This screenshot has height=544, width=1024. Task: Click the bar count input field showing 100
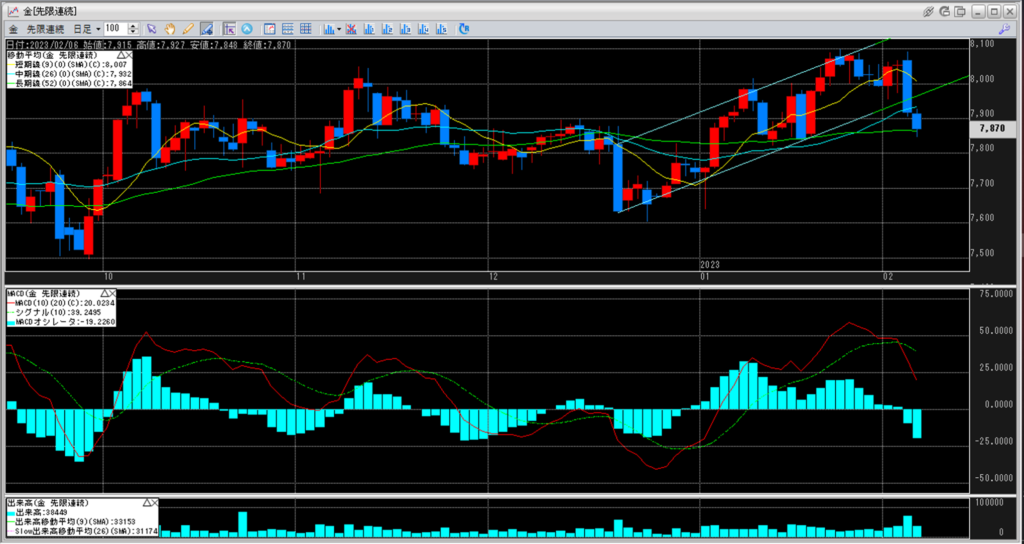coord(115,29)
